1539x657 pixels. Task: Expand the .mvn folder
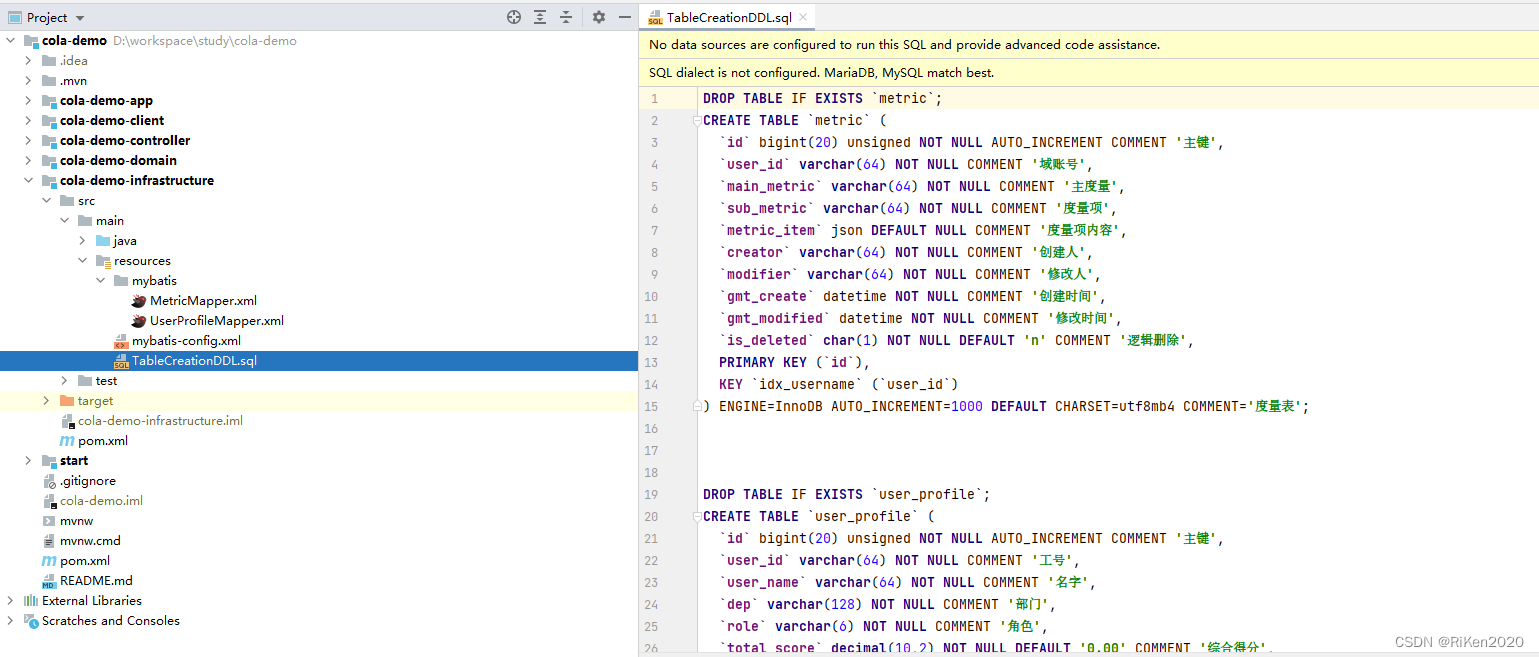tap(29, 81)
